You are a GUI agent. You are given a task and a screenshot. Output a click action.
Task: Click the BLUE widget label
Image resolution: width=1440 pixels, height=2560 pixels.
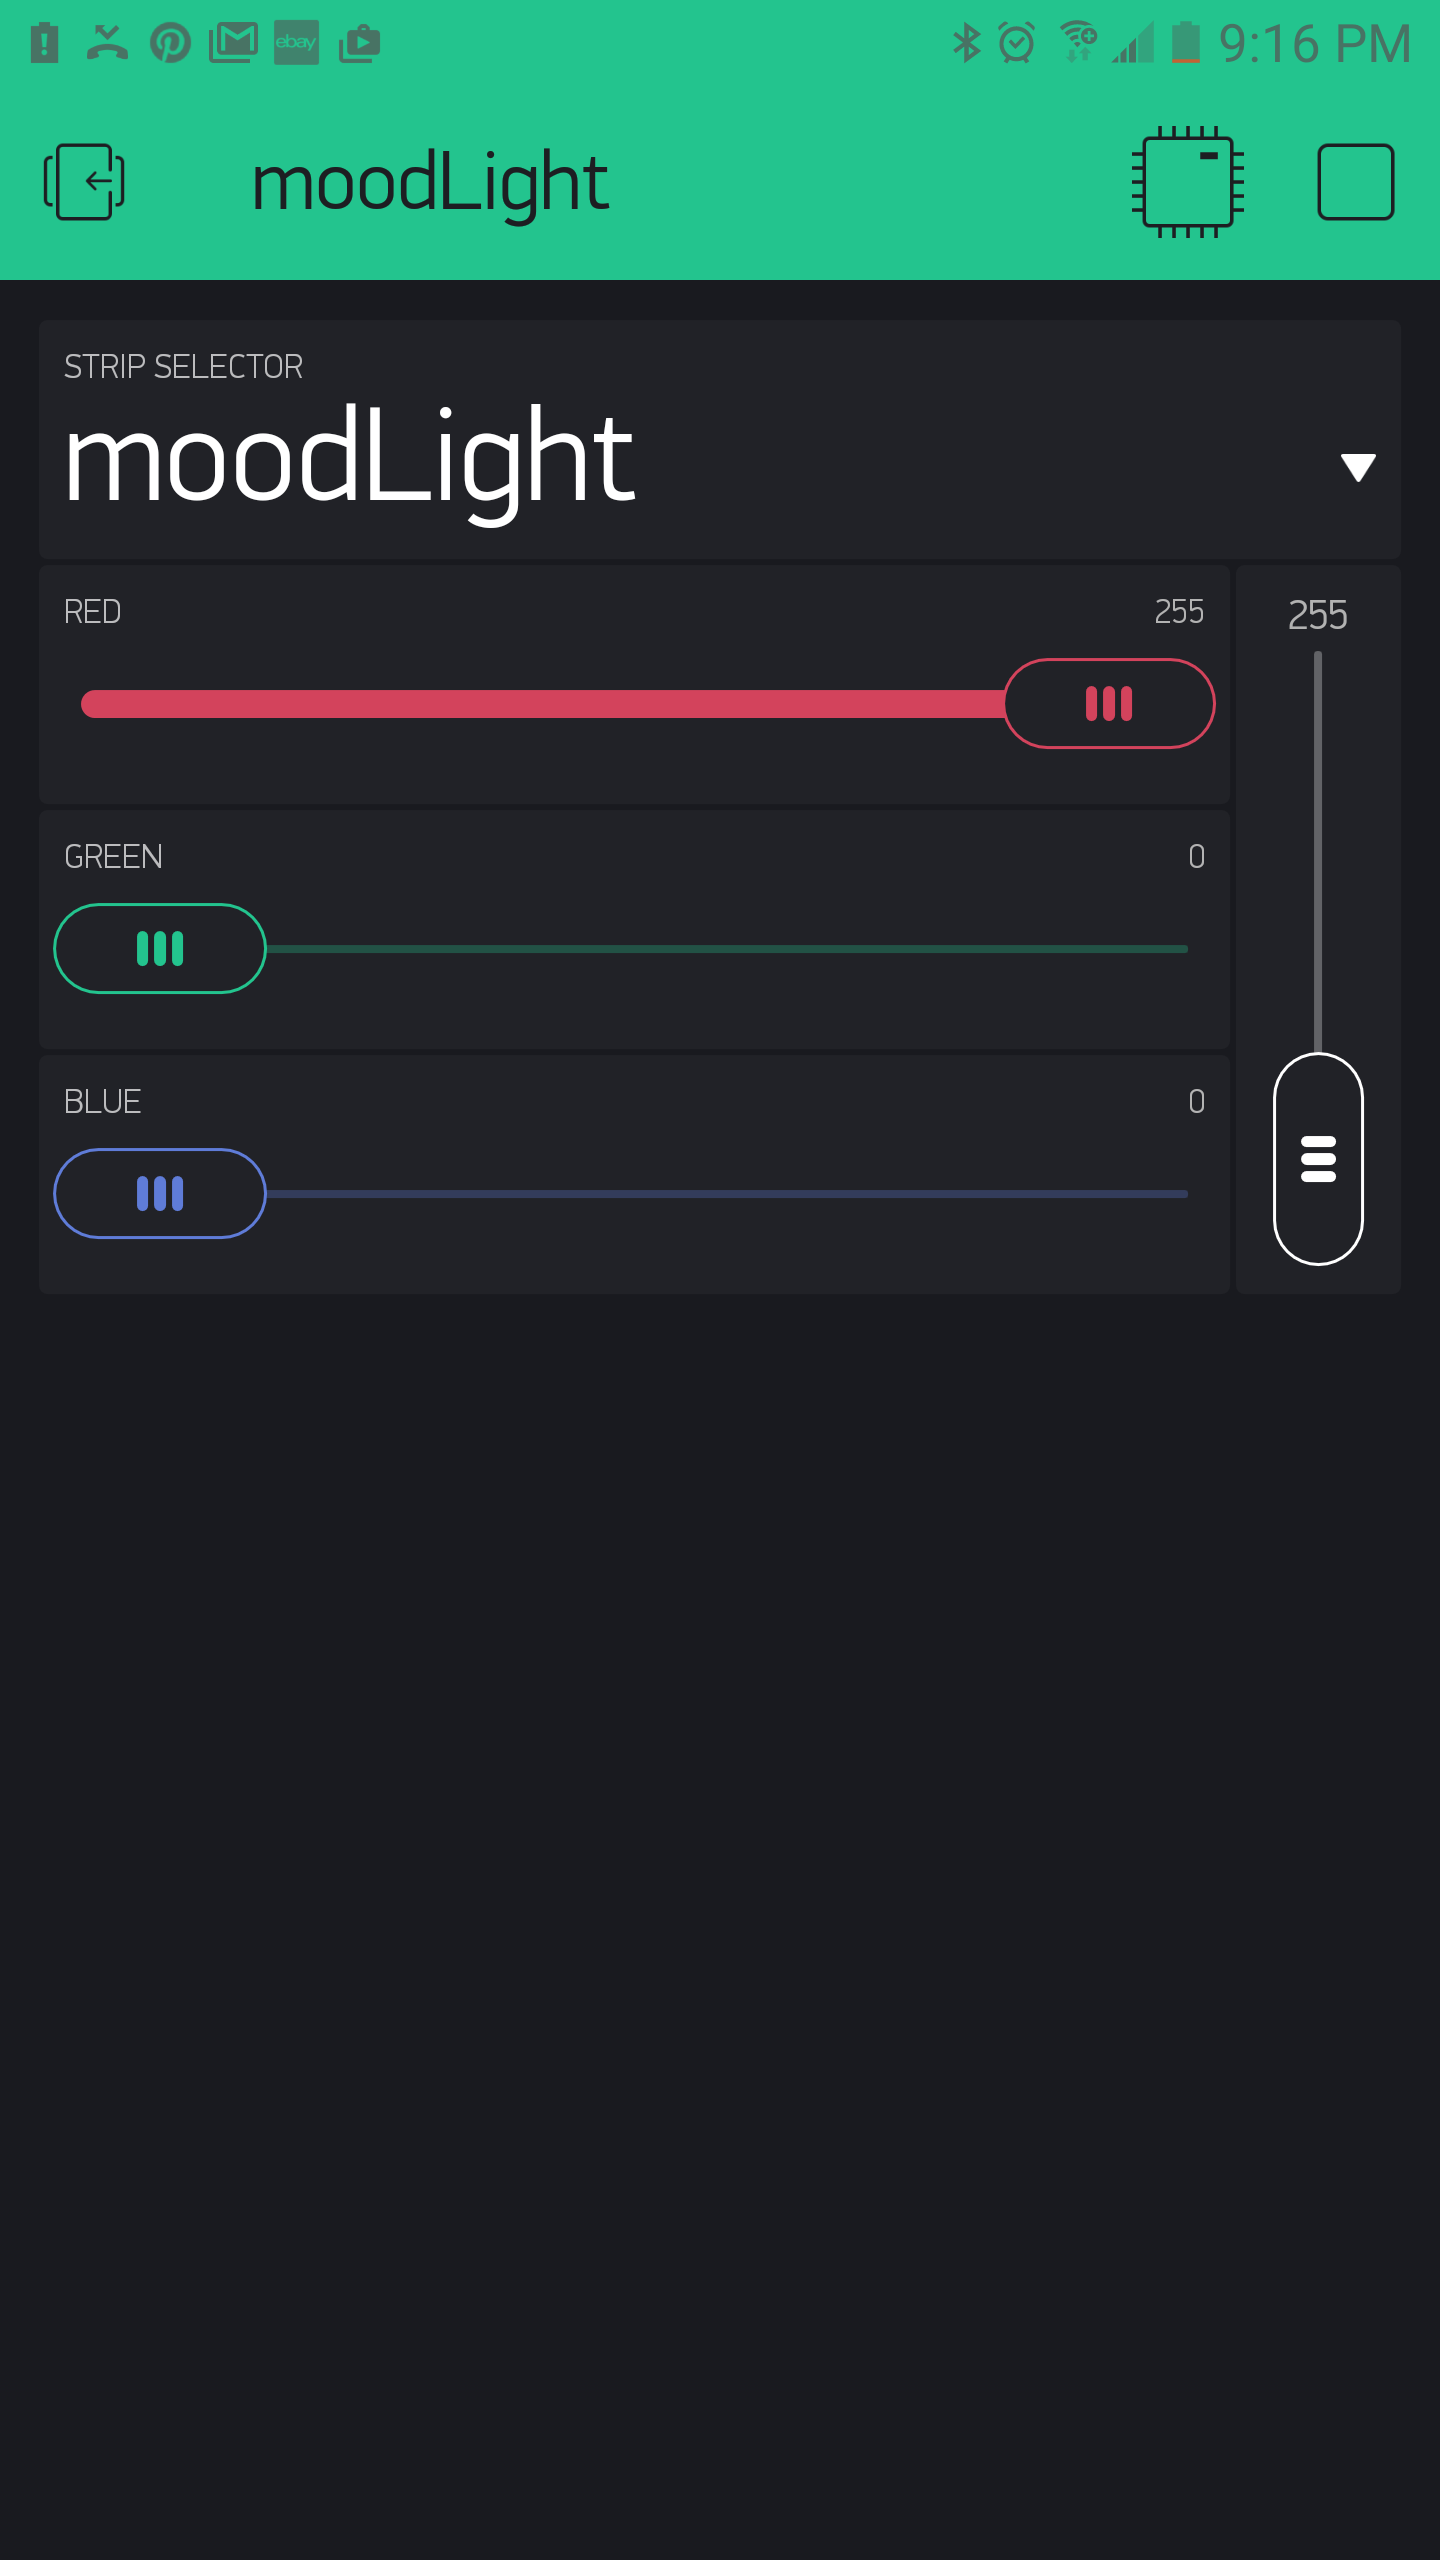pyautogui.click(x=101, y=1101)
